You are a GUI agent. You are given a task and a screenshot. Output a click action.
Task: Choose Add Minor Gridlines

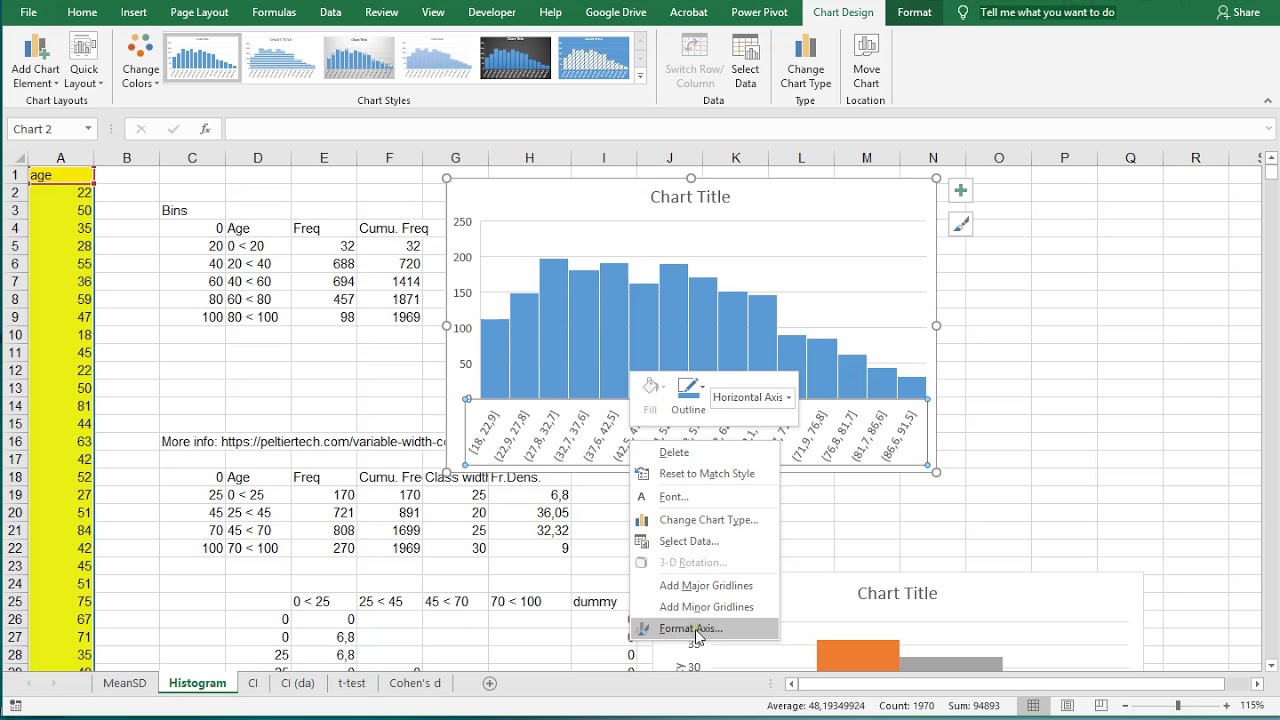pyautogui.click(x=705, y=607)
